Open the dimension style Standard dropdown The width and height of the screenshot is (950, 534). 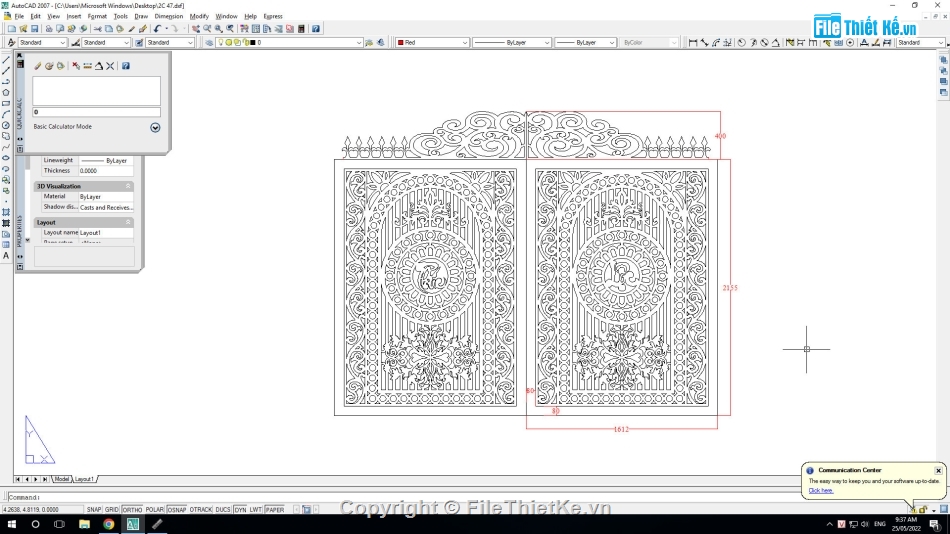106,42
